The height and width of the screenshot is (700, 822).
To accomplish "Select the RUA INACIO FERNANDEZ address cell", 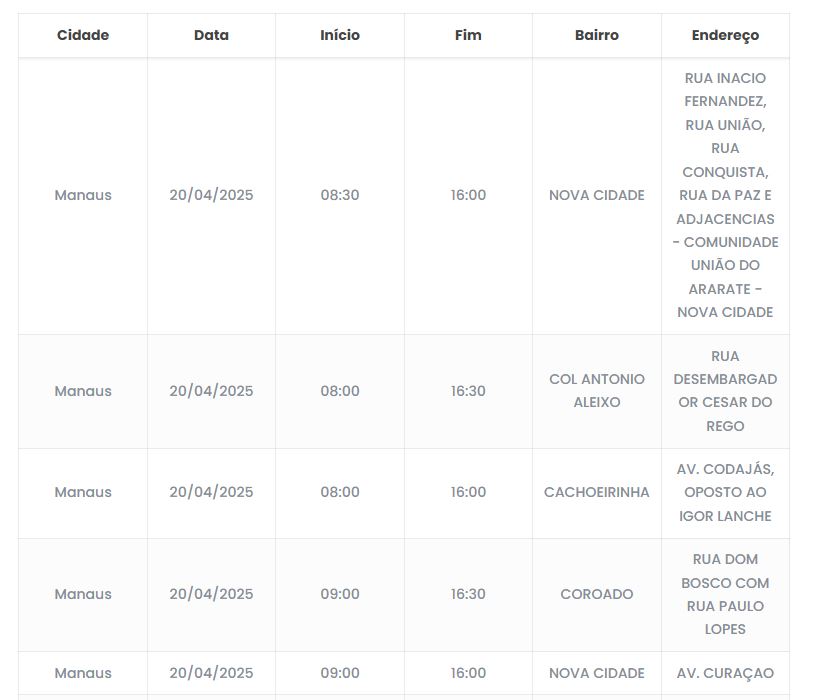I will pyautogui.click(x=725, y=195).
